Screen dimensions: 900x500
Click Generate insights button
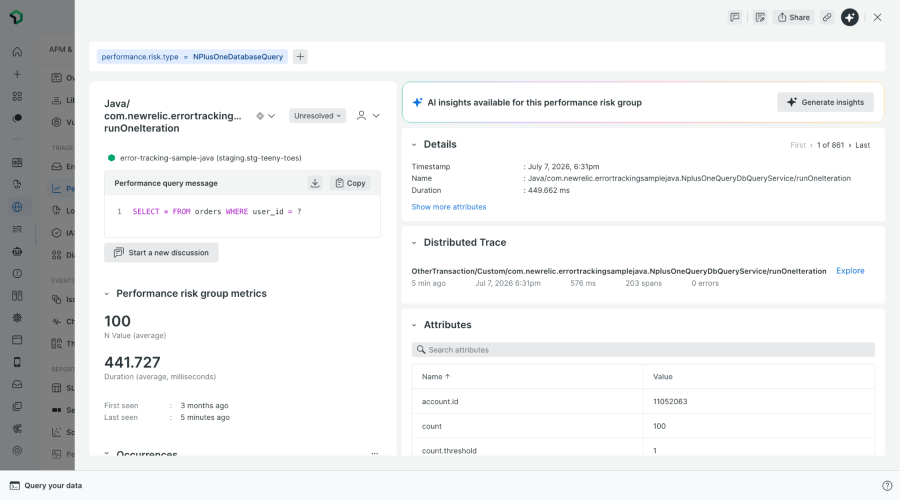pyautogui.click(x=825, y=102)
